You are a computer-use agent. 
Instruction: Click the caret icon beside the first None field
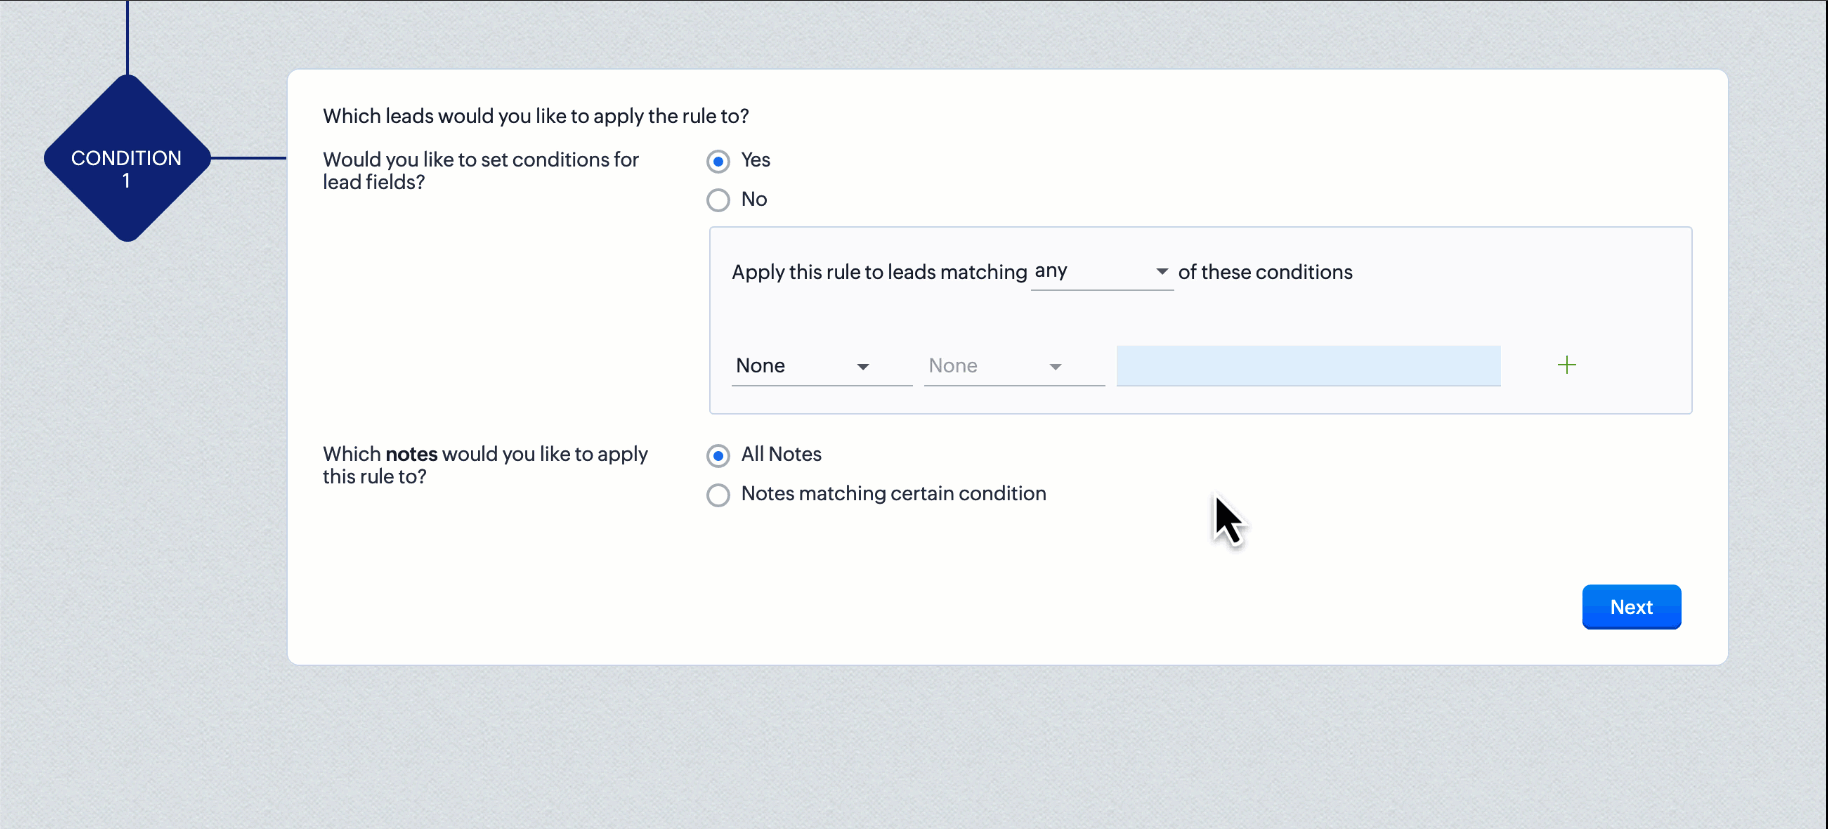tap(862, 367)
